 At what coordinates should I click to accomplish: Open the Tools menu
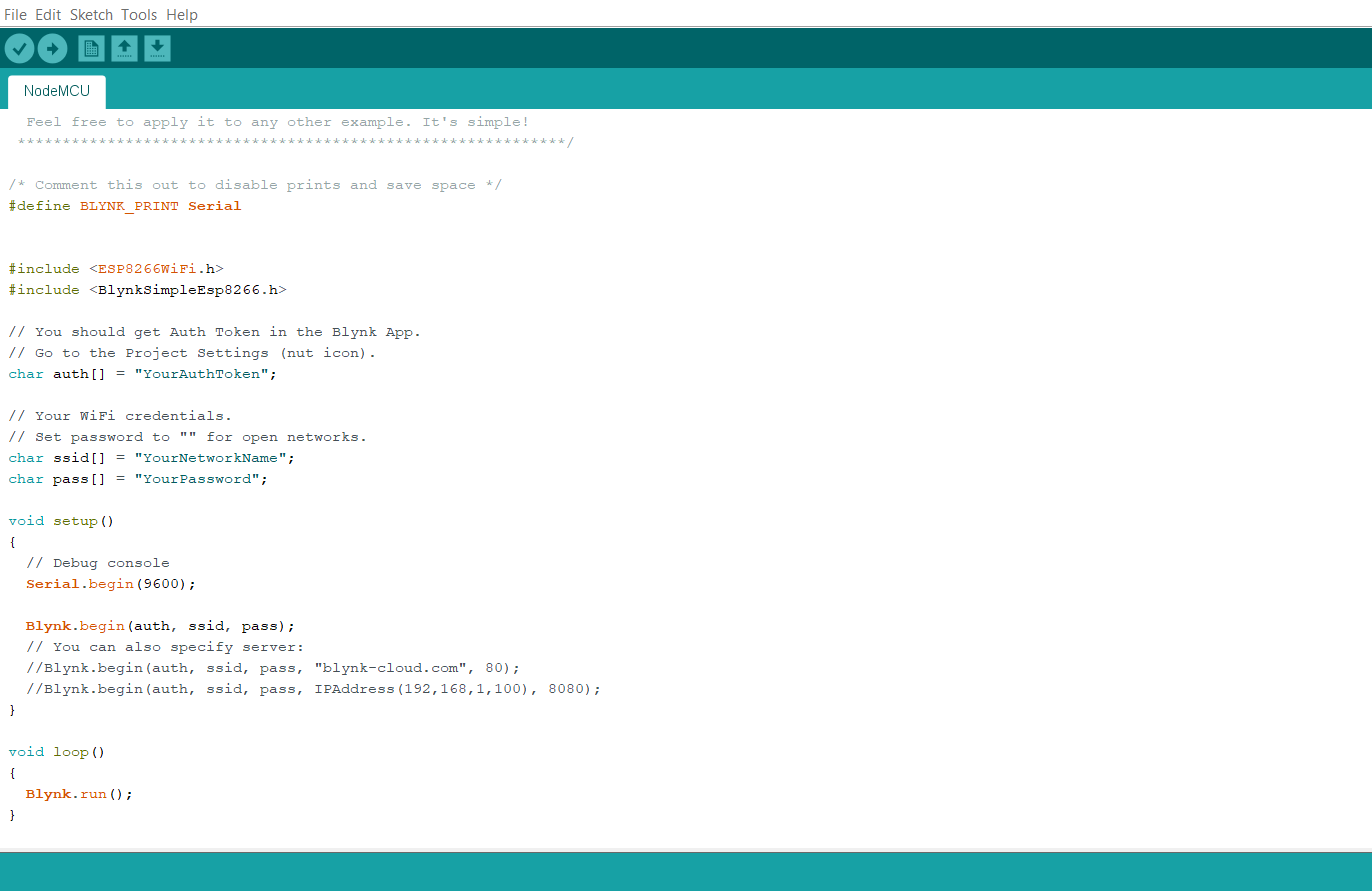[x=139, y=15]
